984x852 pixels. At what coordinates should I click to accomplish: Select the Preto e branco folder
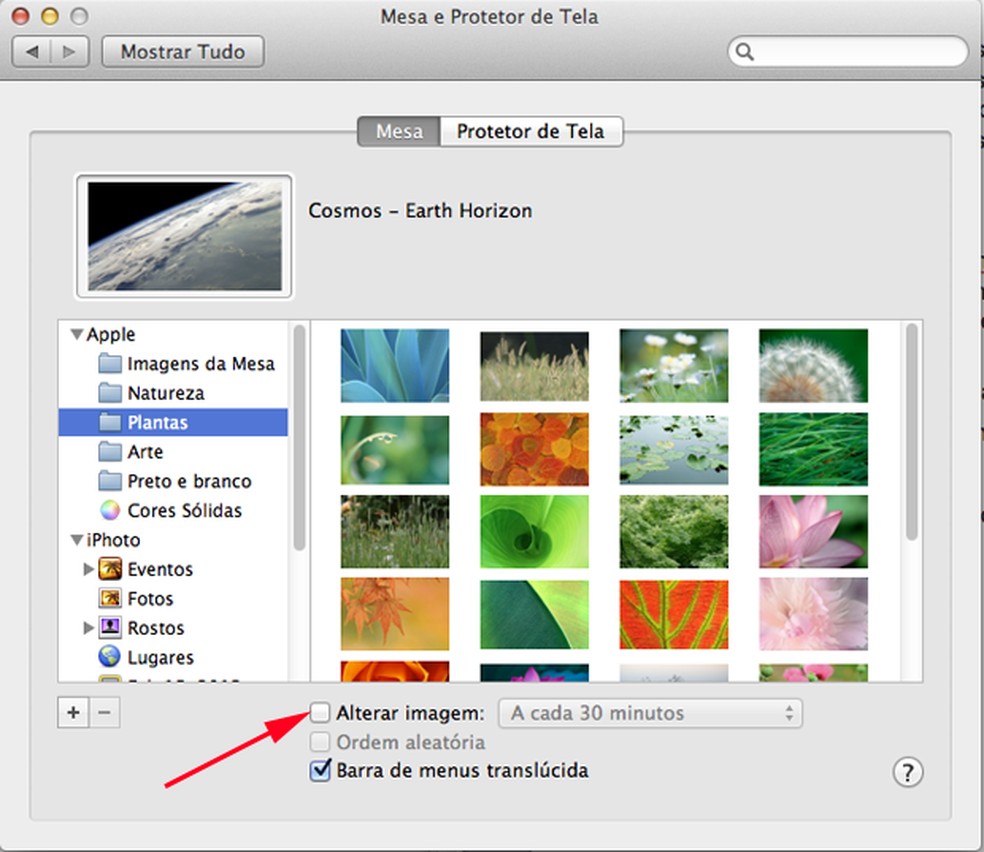tap(173, 481)
